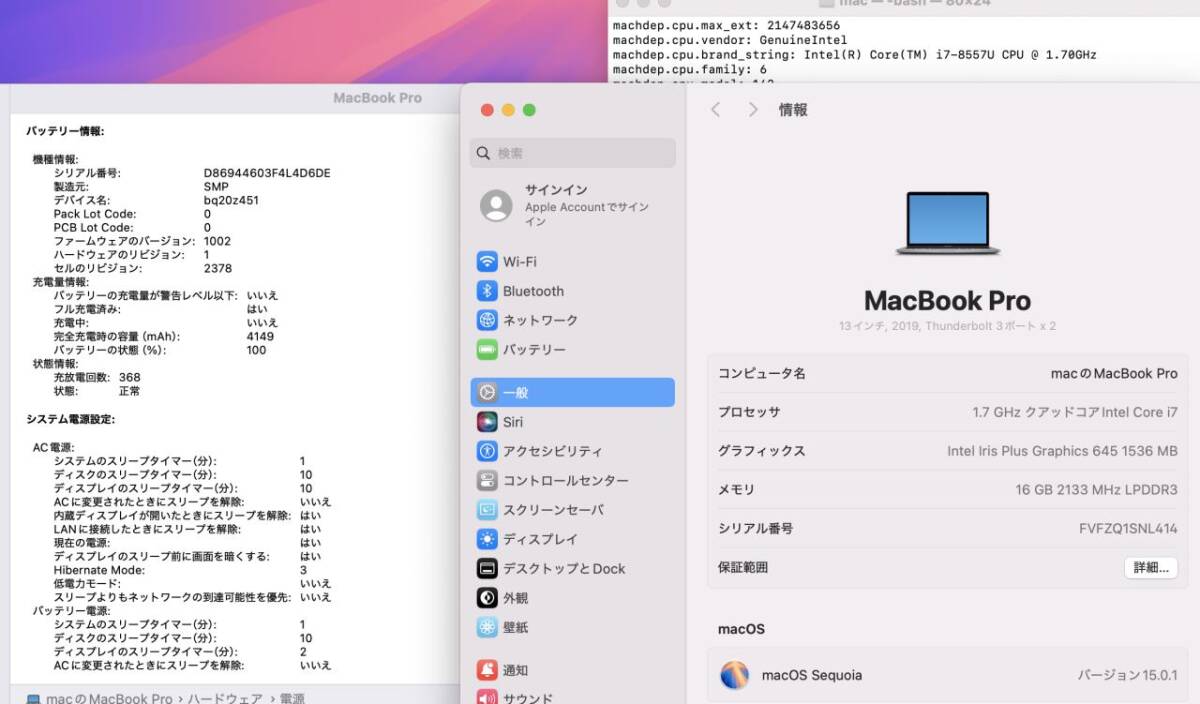Open スクリーンセーバ settings
1200x704 pixels.
coord(550,510)
